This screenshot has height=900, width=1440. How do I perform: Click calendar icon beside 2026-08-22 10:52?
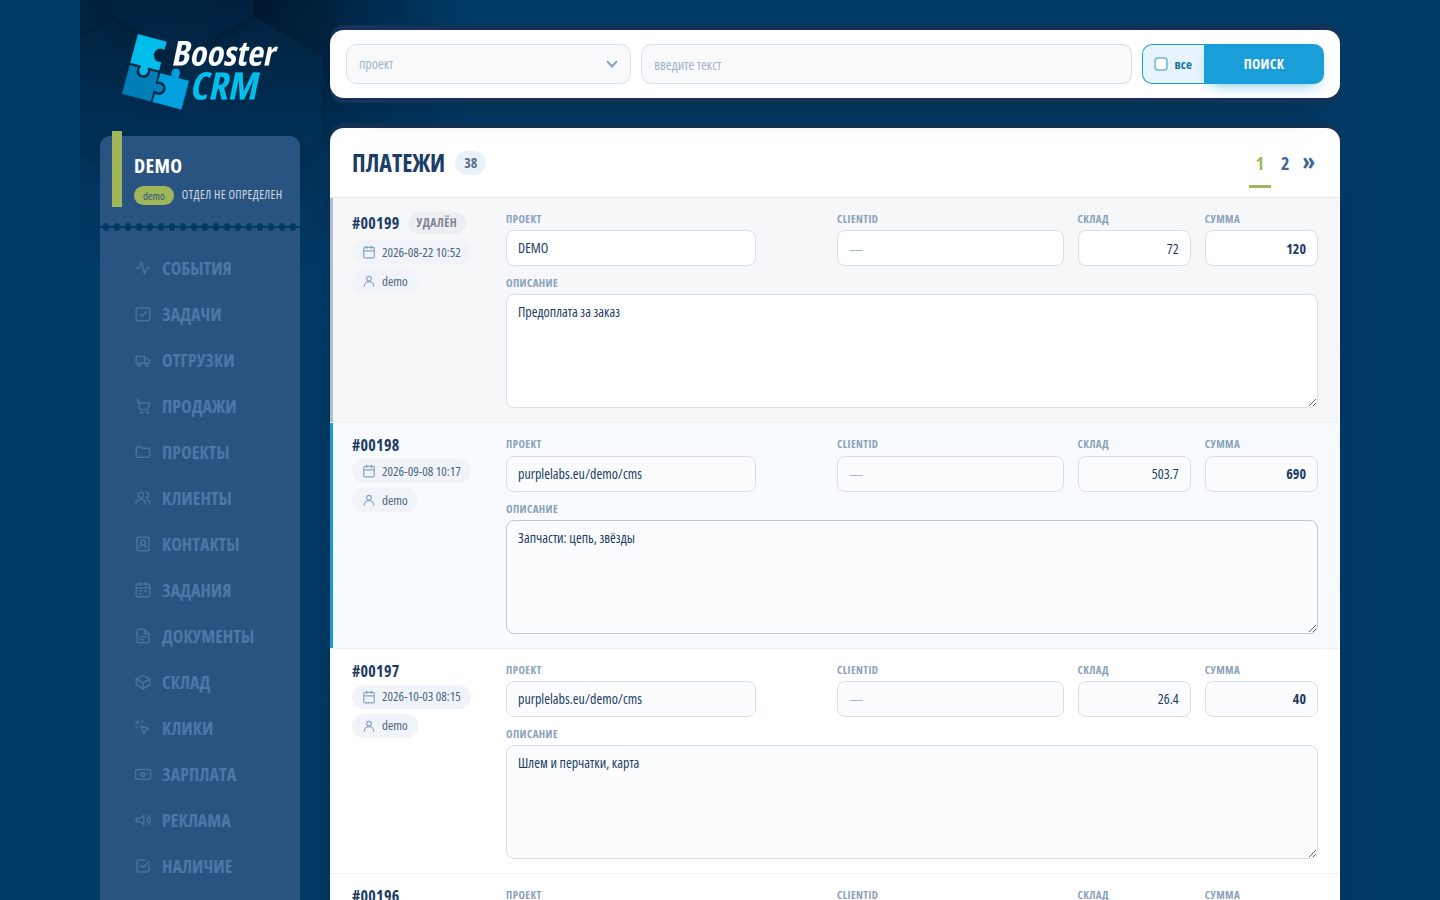pyautogui.click(x=369, y=252)
